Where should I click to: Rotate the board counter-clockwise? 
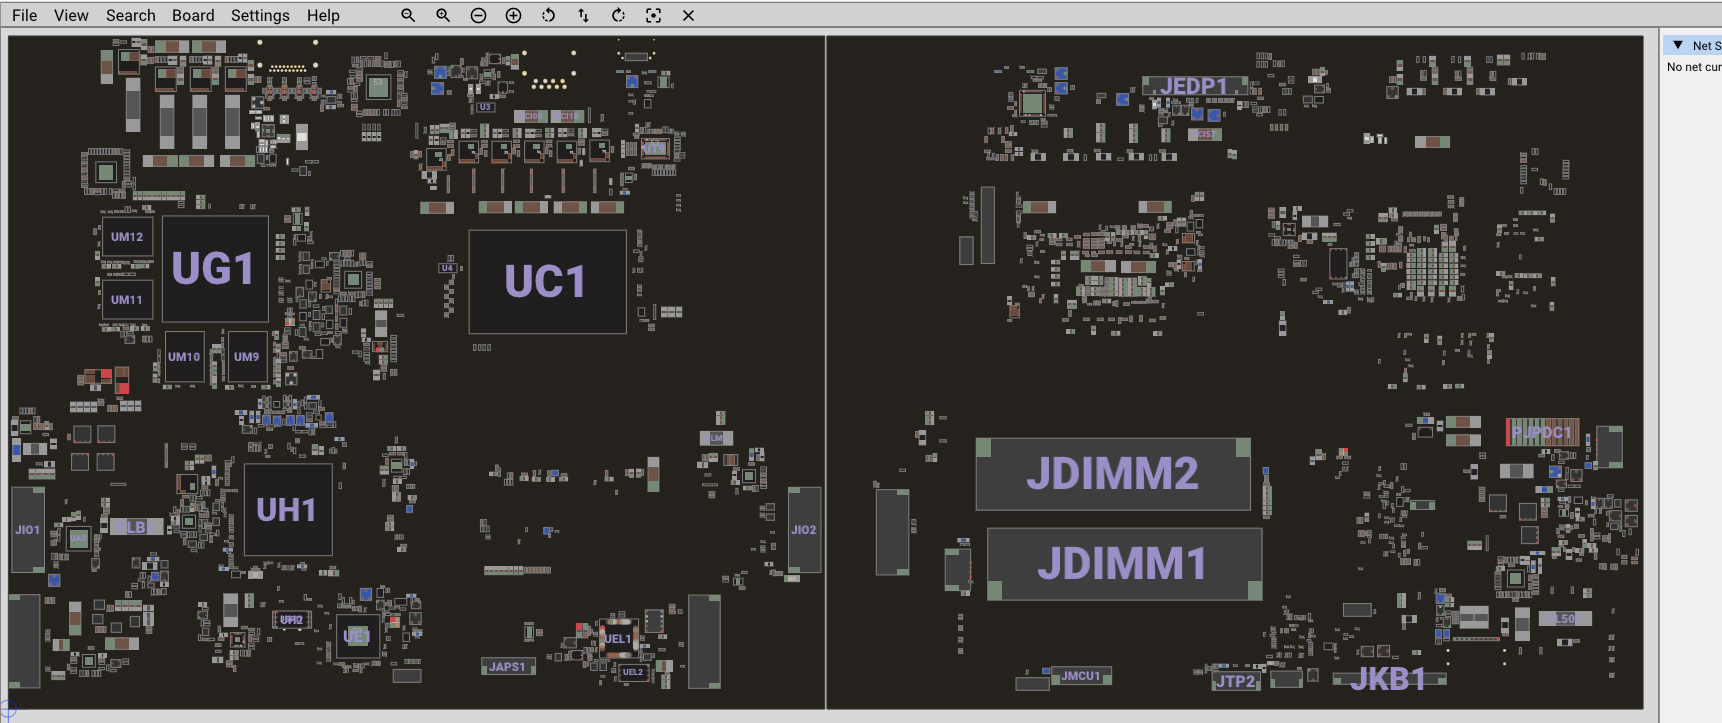[x=548, y=15]
